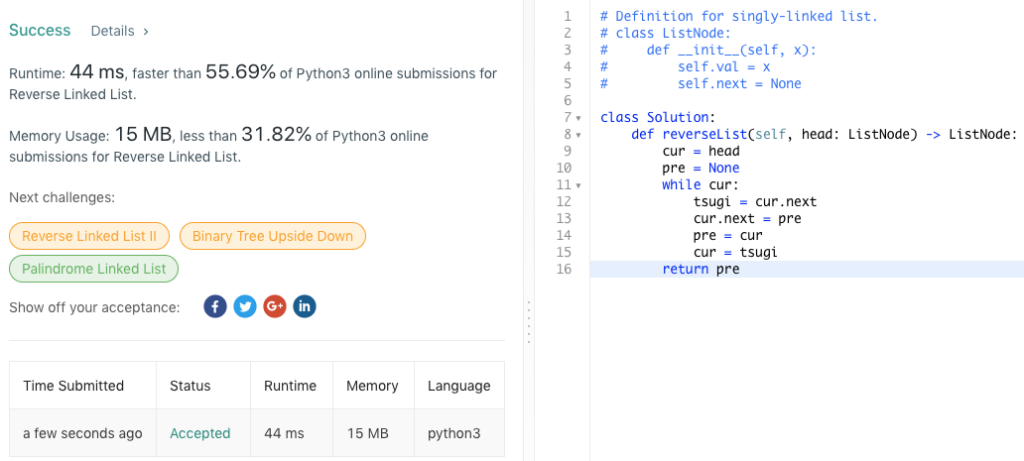Click 'cur.next = pre' code line

(747, 219)
